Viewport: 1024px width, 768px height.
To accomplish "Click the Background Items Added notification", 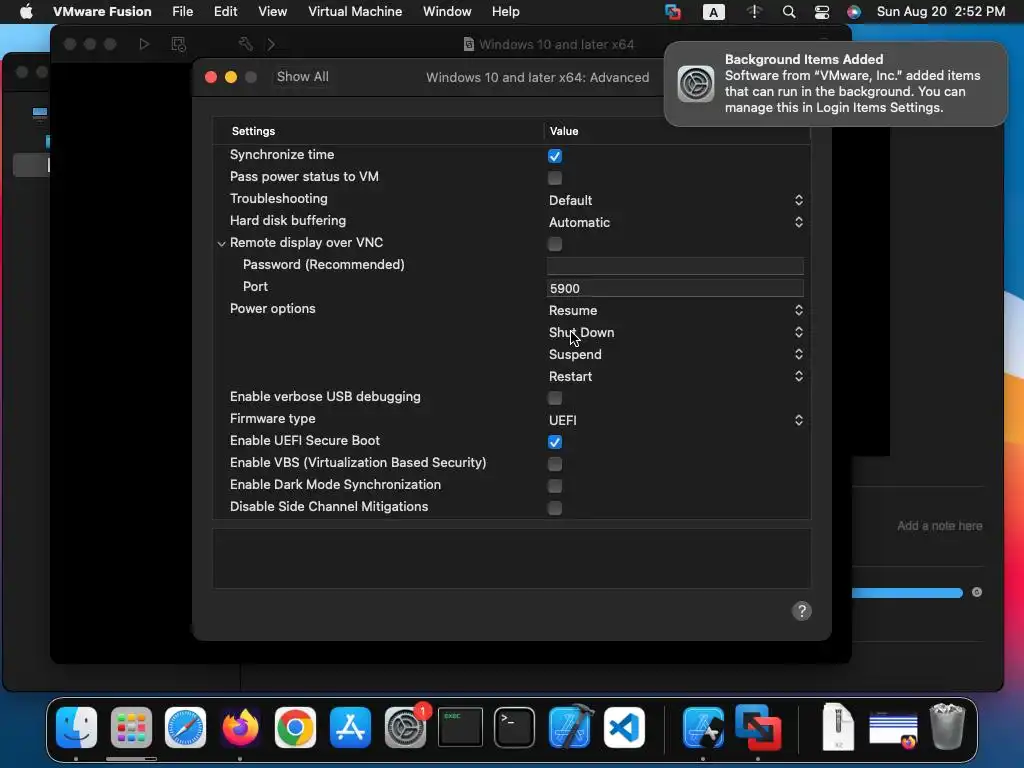I will pos(835,84).
